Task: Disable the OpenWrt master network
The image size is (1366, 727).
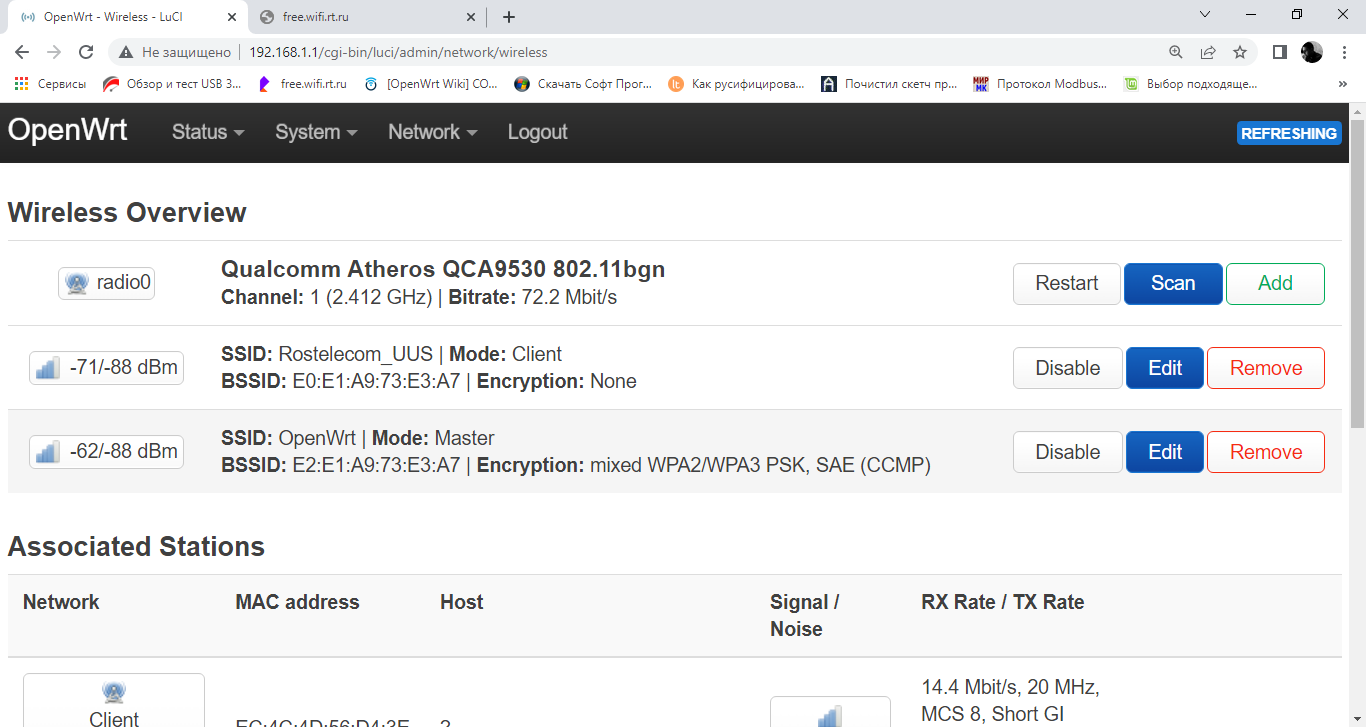Action: (1067, 452)
